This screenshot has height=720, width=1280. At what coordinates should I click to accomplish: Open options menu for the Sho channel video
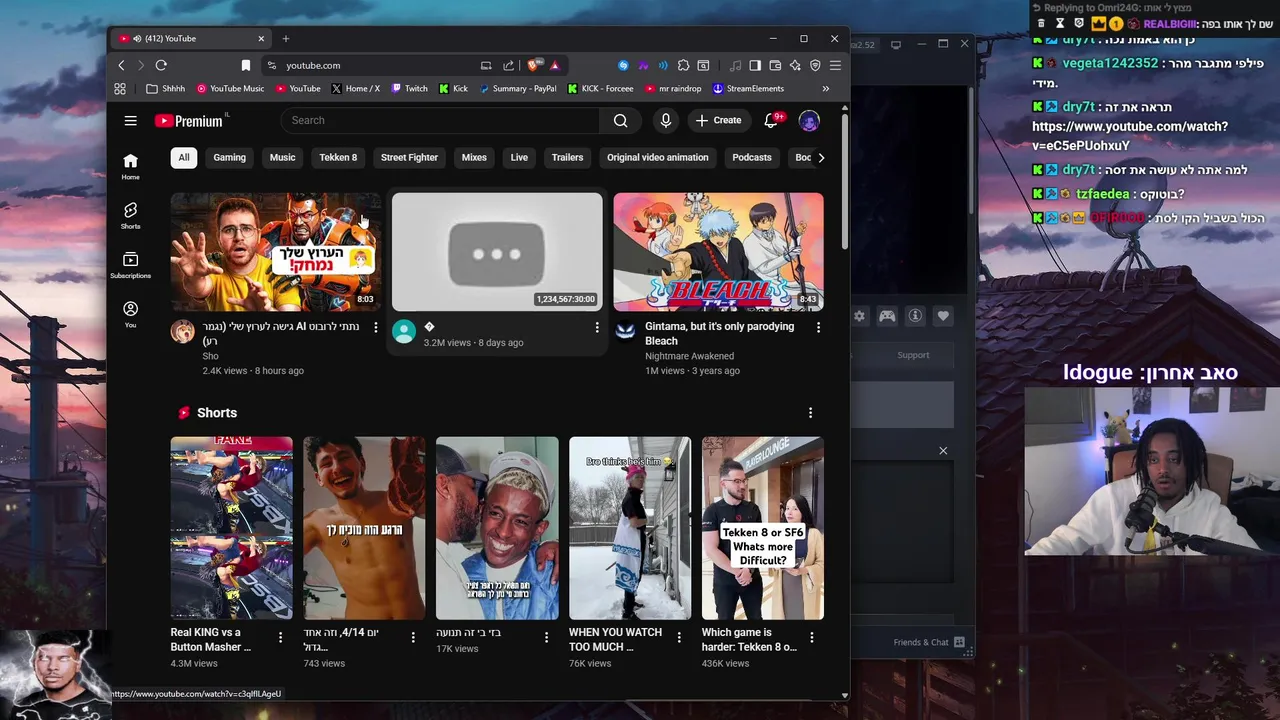coord(376,327)
